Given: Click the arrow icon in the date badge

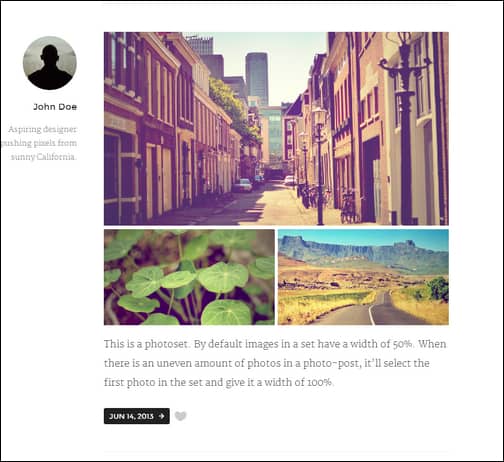Looking at the screenshot, I should (x=161, y=416).
